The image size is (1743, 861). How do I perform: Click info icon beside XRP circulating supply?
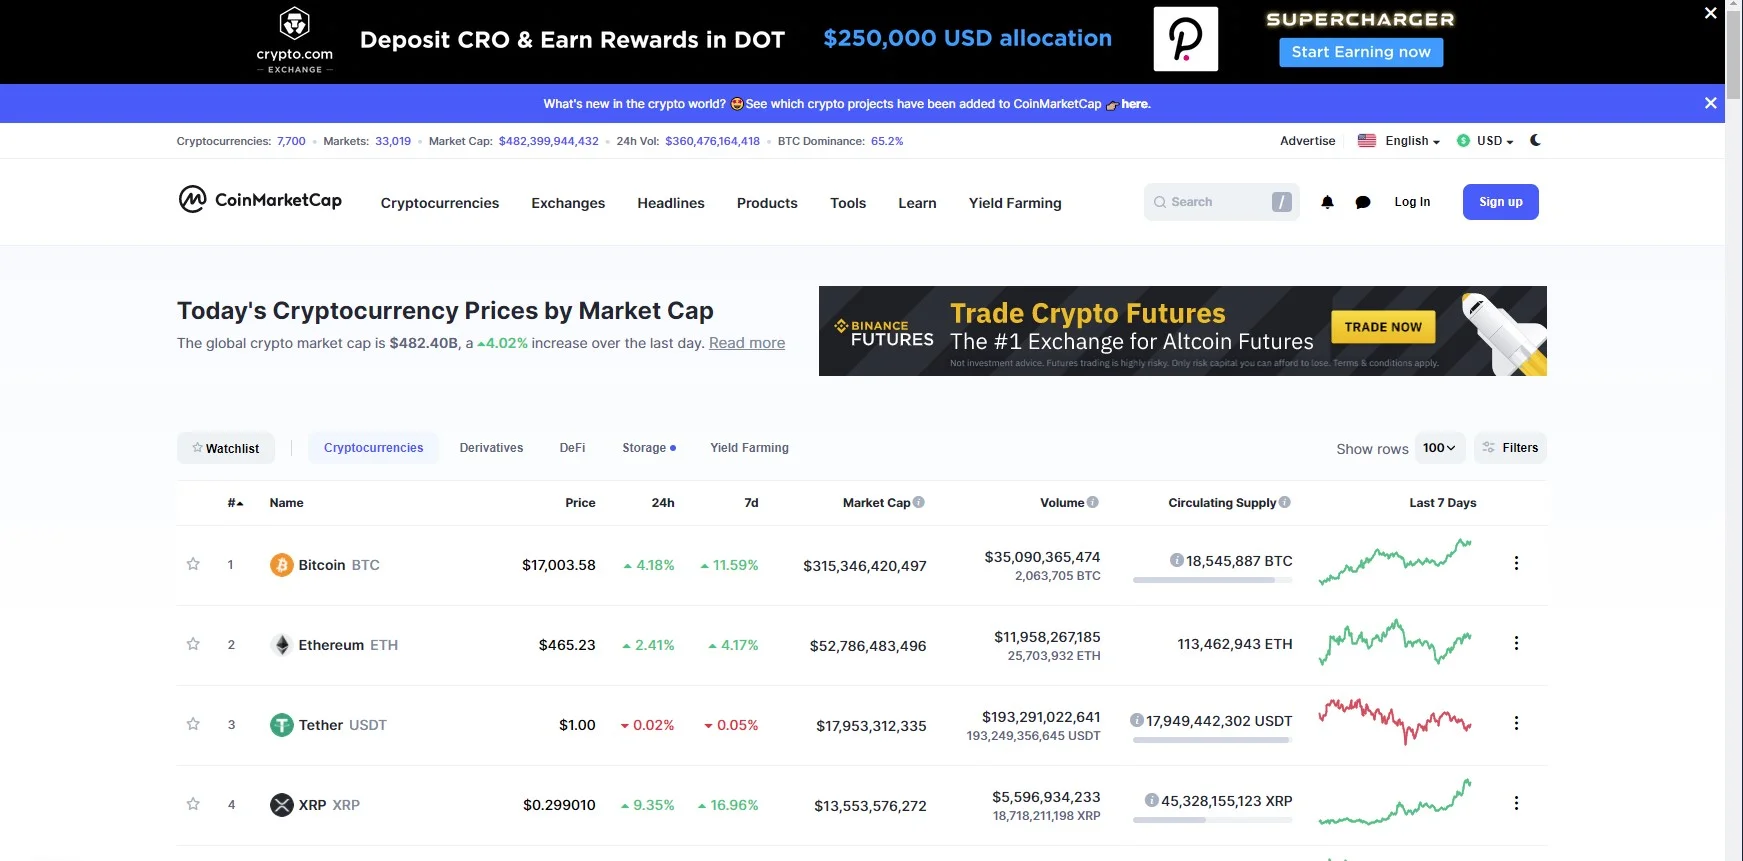(1152, 800)
